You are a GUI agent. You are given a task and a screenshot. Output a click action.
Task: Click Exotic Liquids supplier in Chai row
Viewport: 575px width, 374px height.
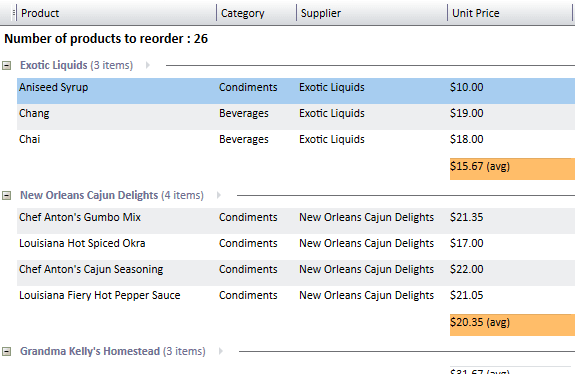332,139
